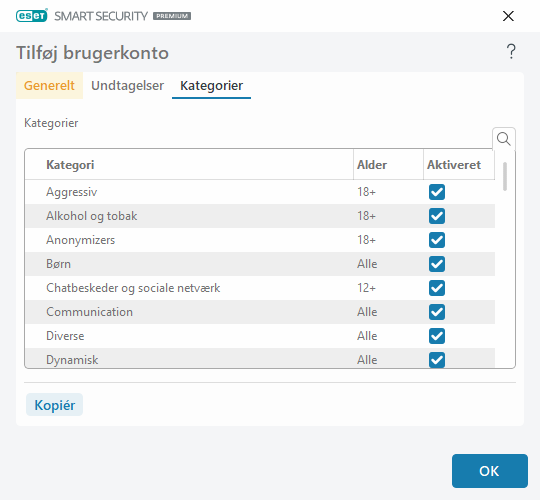Click the Alle age for Børn

tap(367, 264)
